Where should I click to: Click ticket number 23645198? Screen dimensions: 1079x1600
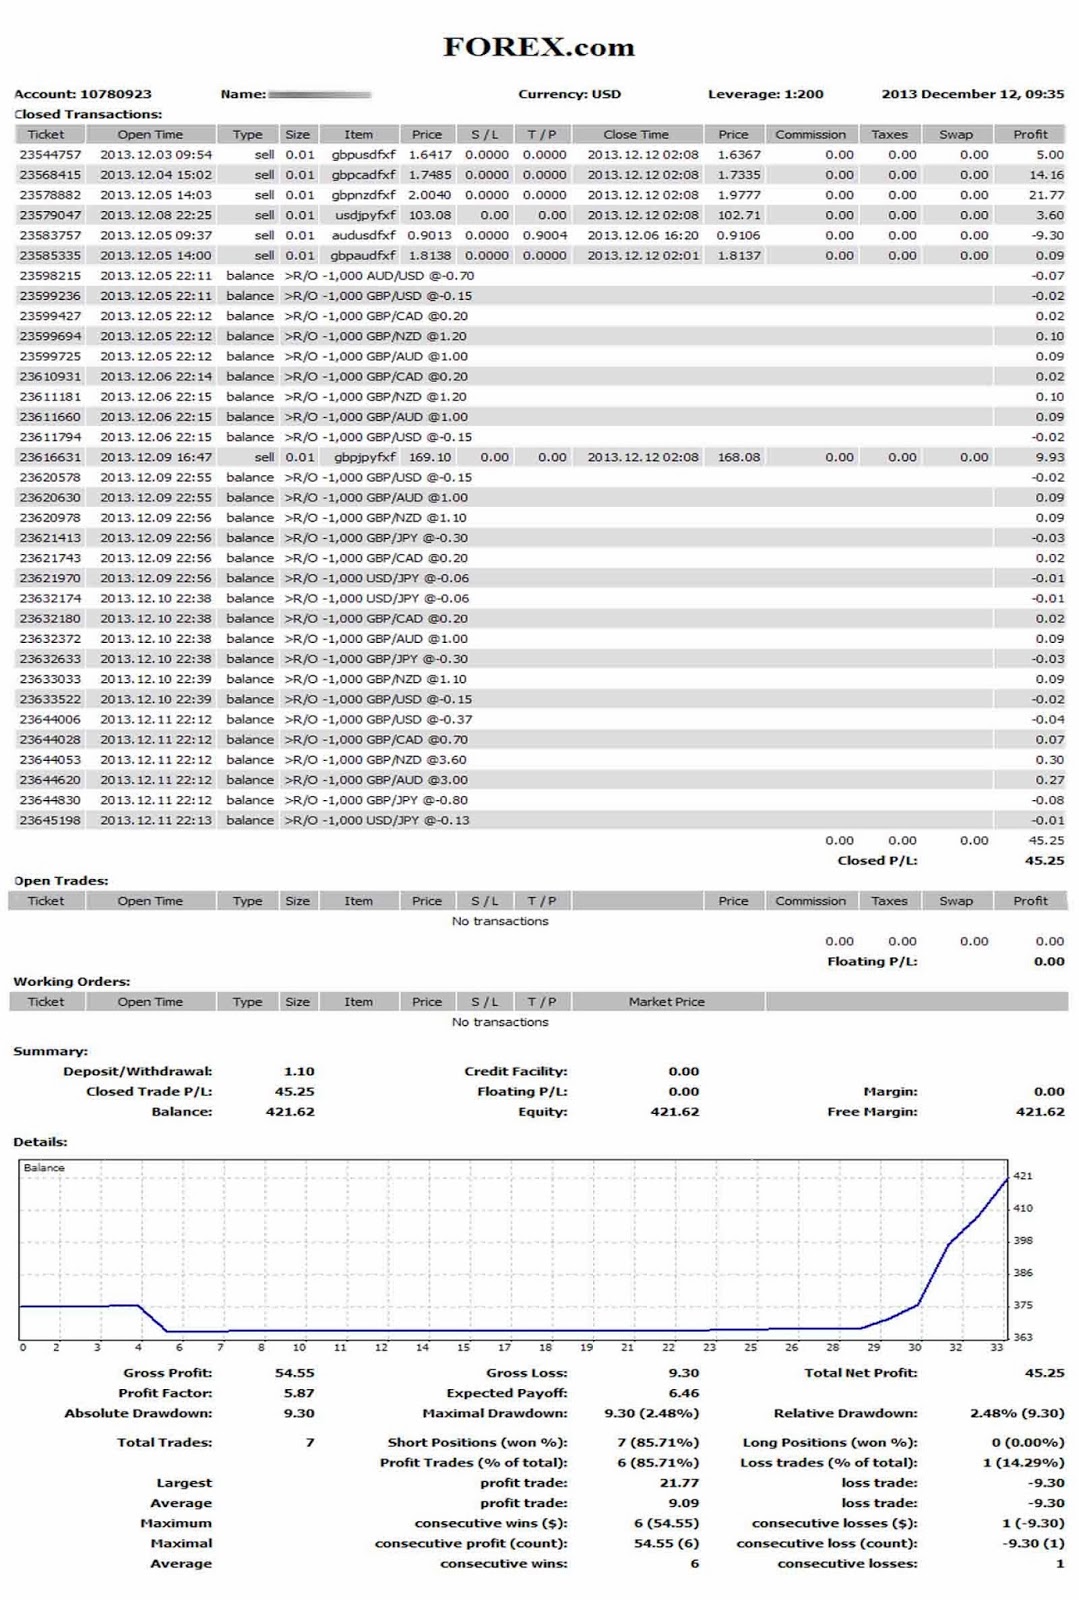tap(50, 820)
